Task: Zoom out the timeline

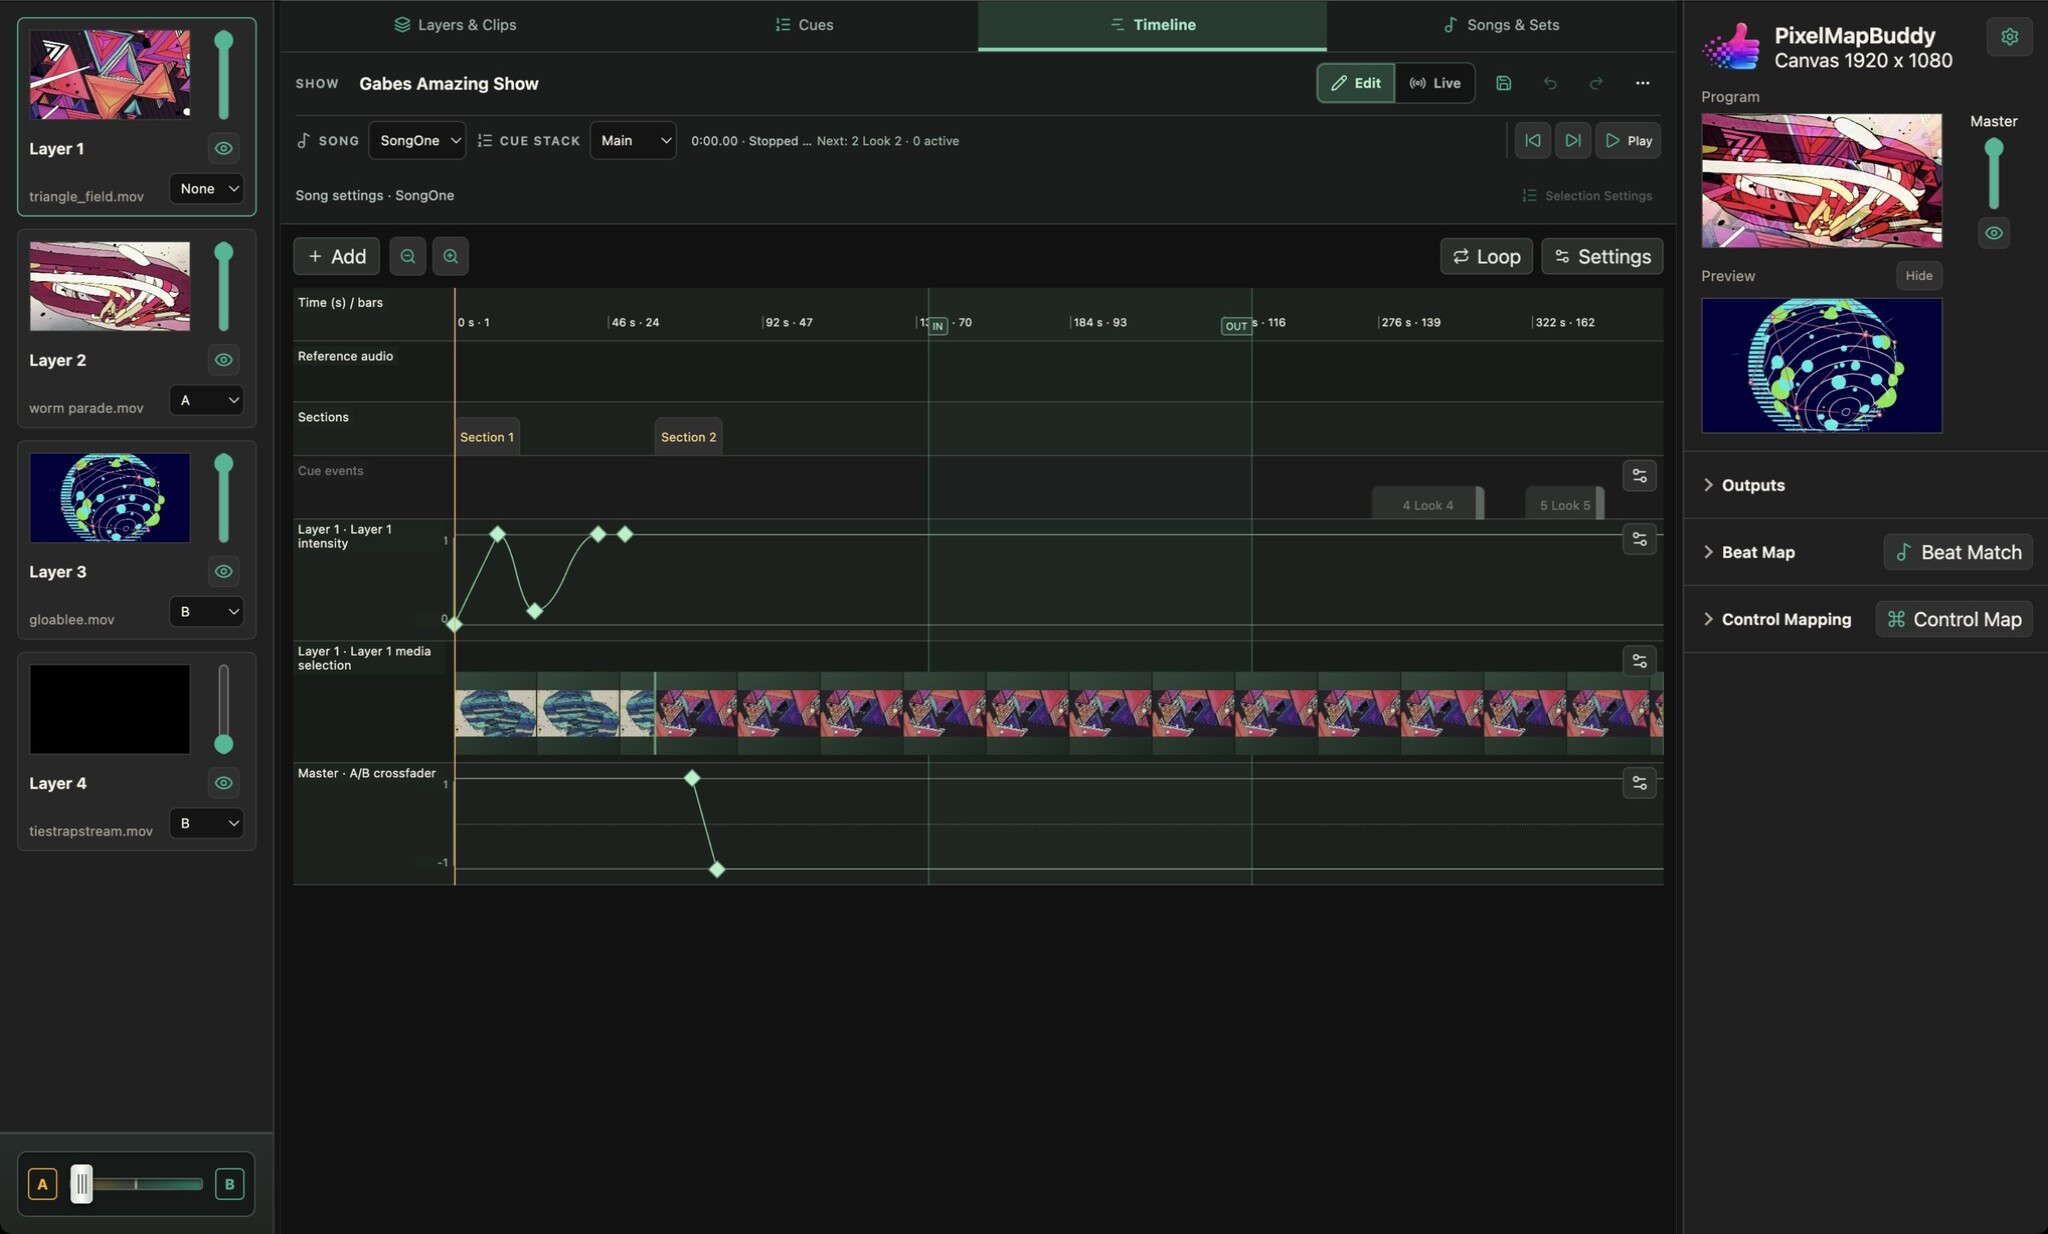Action: click(x=407, y=256)
